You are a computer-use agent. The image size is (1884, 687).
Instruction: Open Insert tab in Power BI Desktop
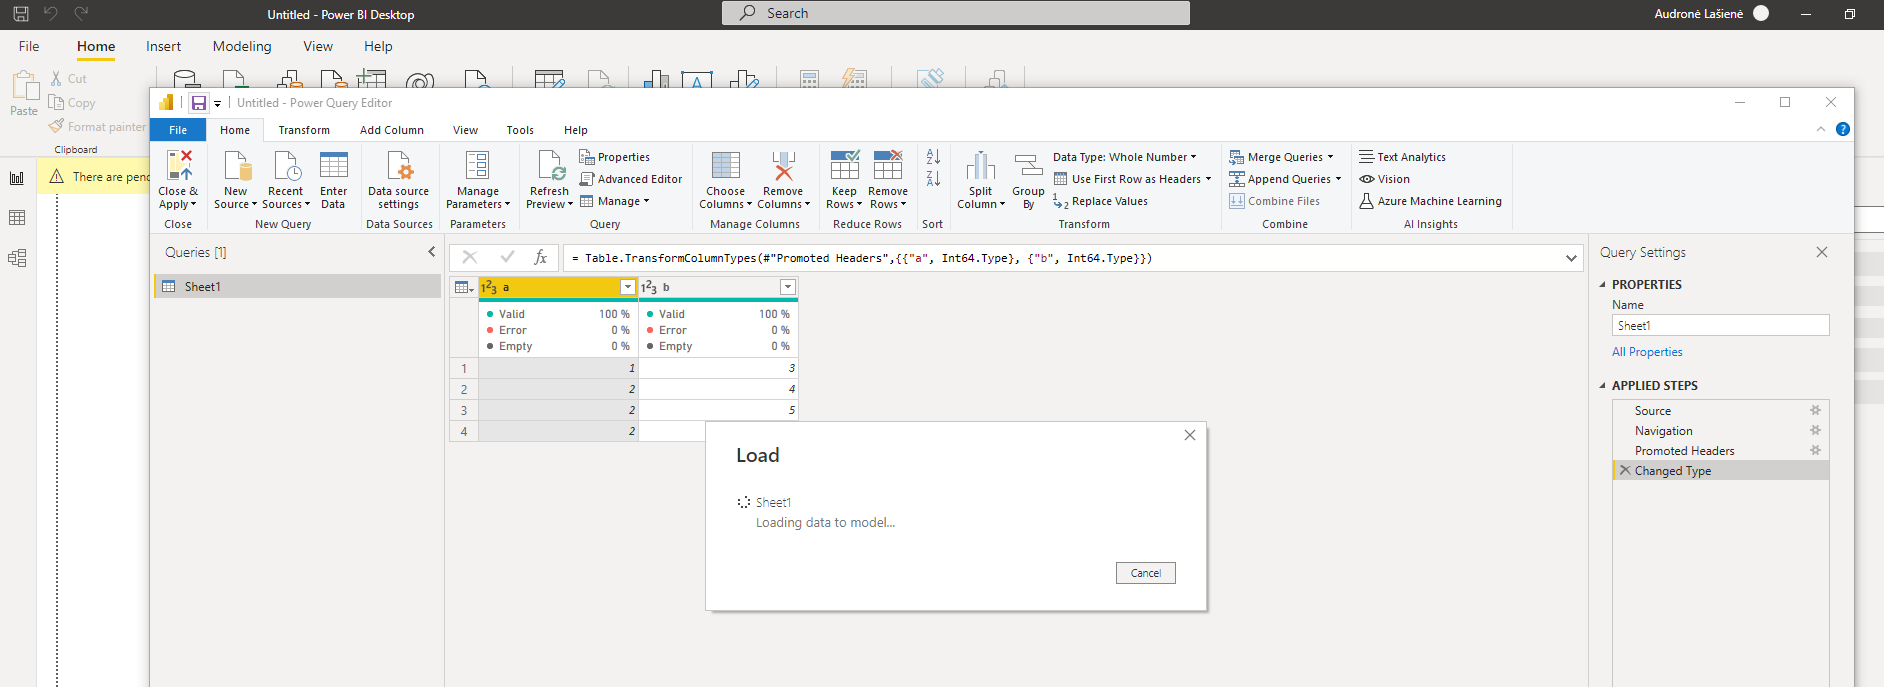point(164,46)
